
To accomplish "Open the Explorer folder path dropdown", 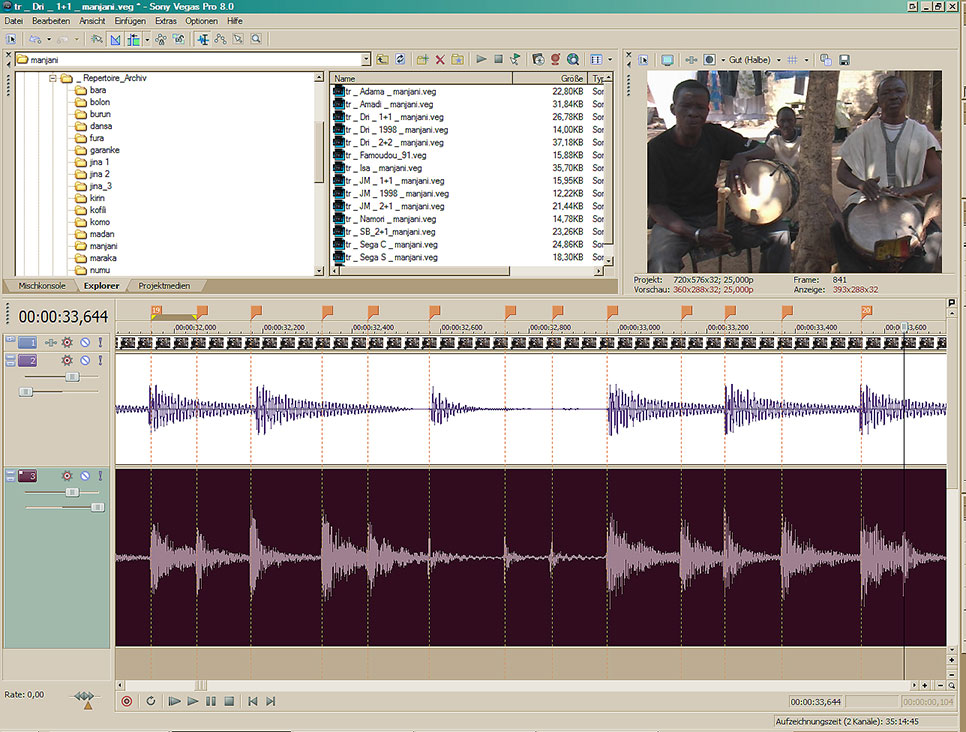I will click(366, 60).
